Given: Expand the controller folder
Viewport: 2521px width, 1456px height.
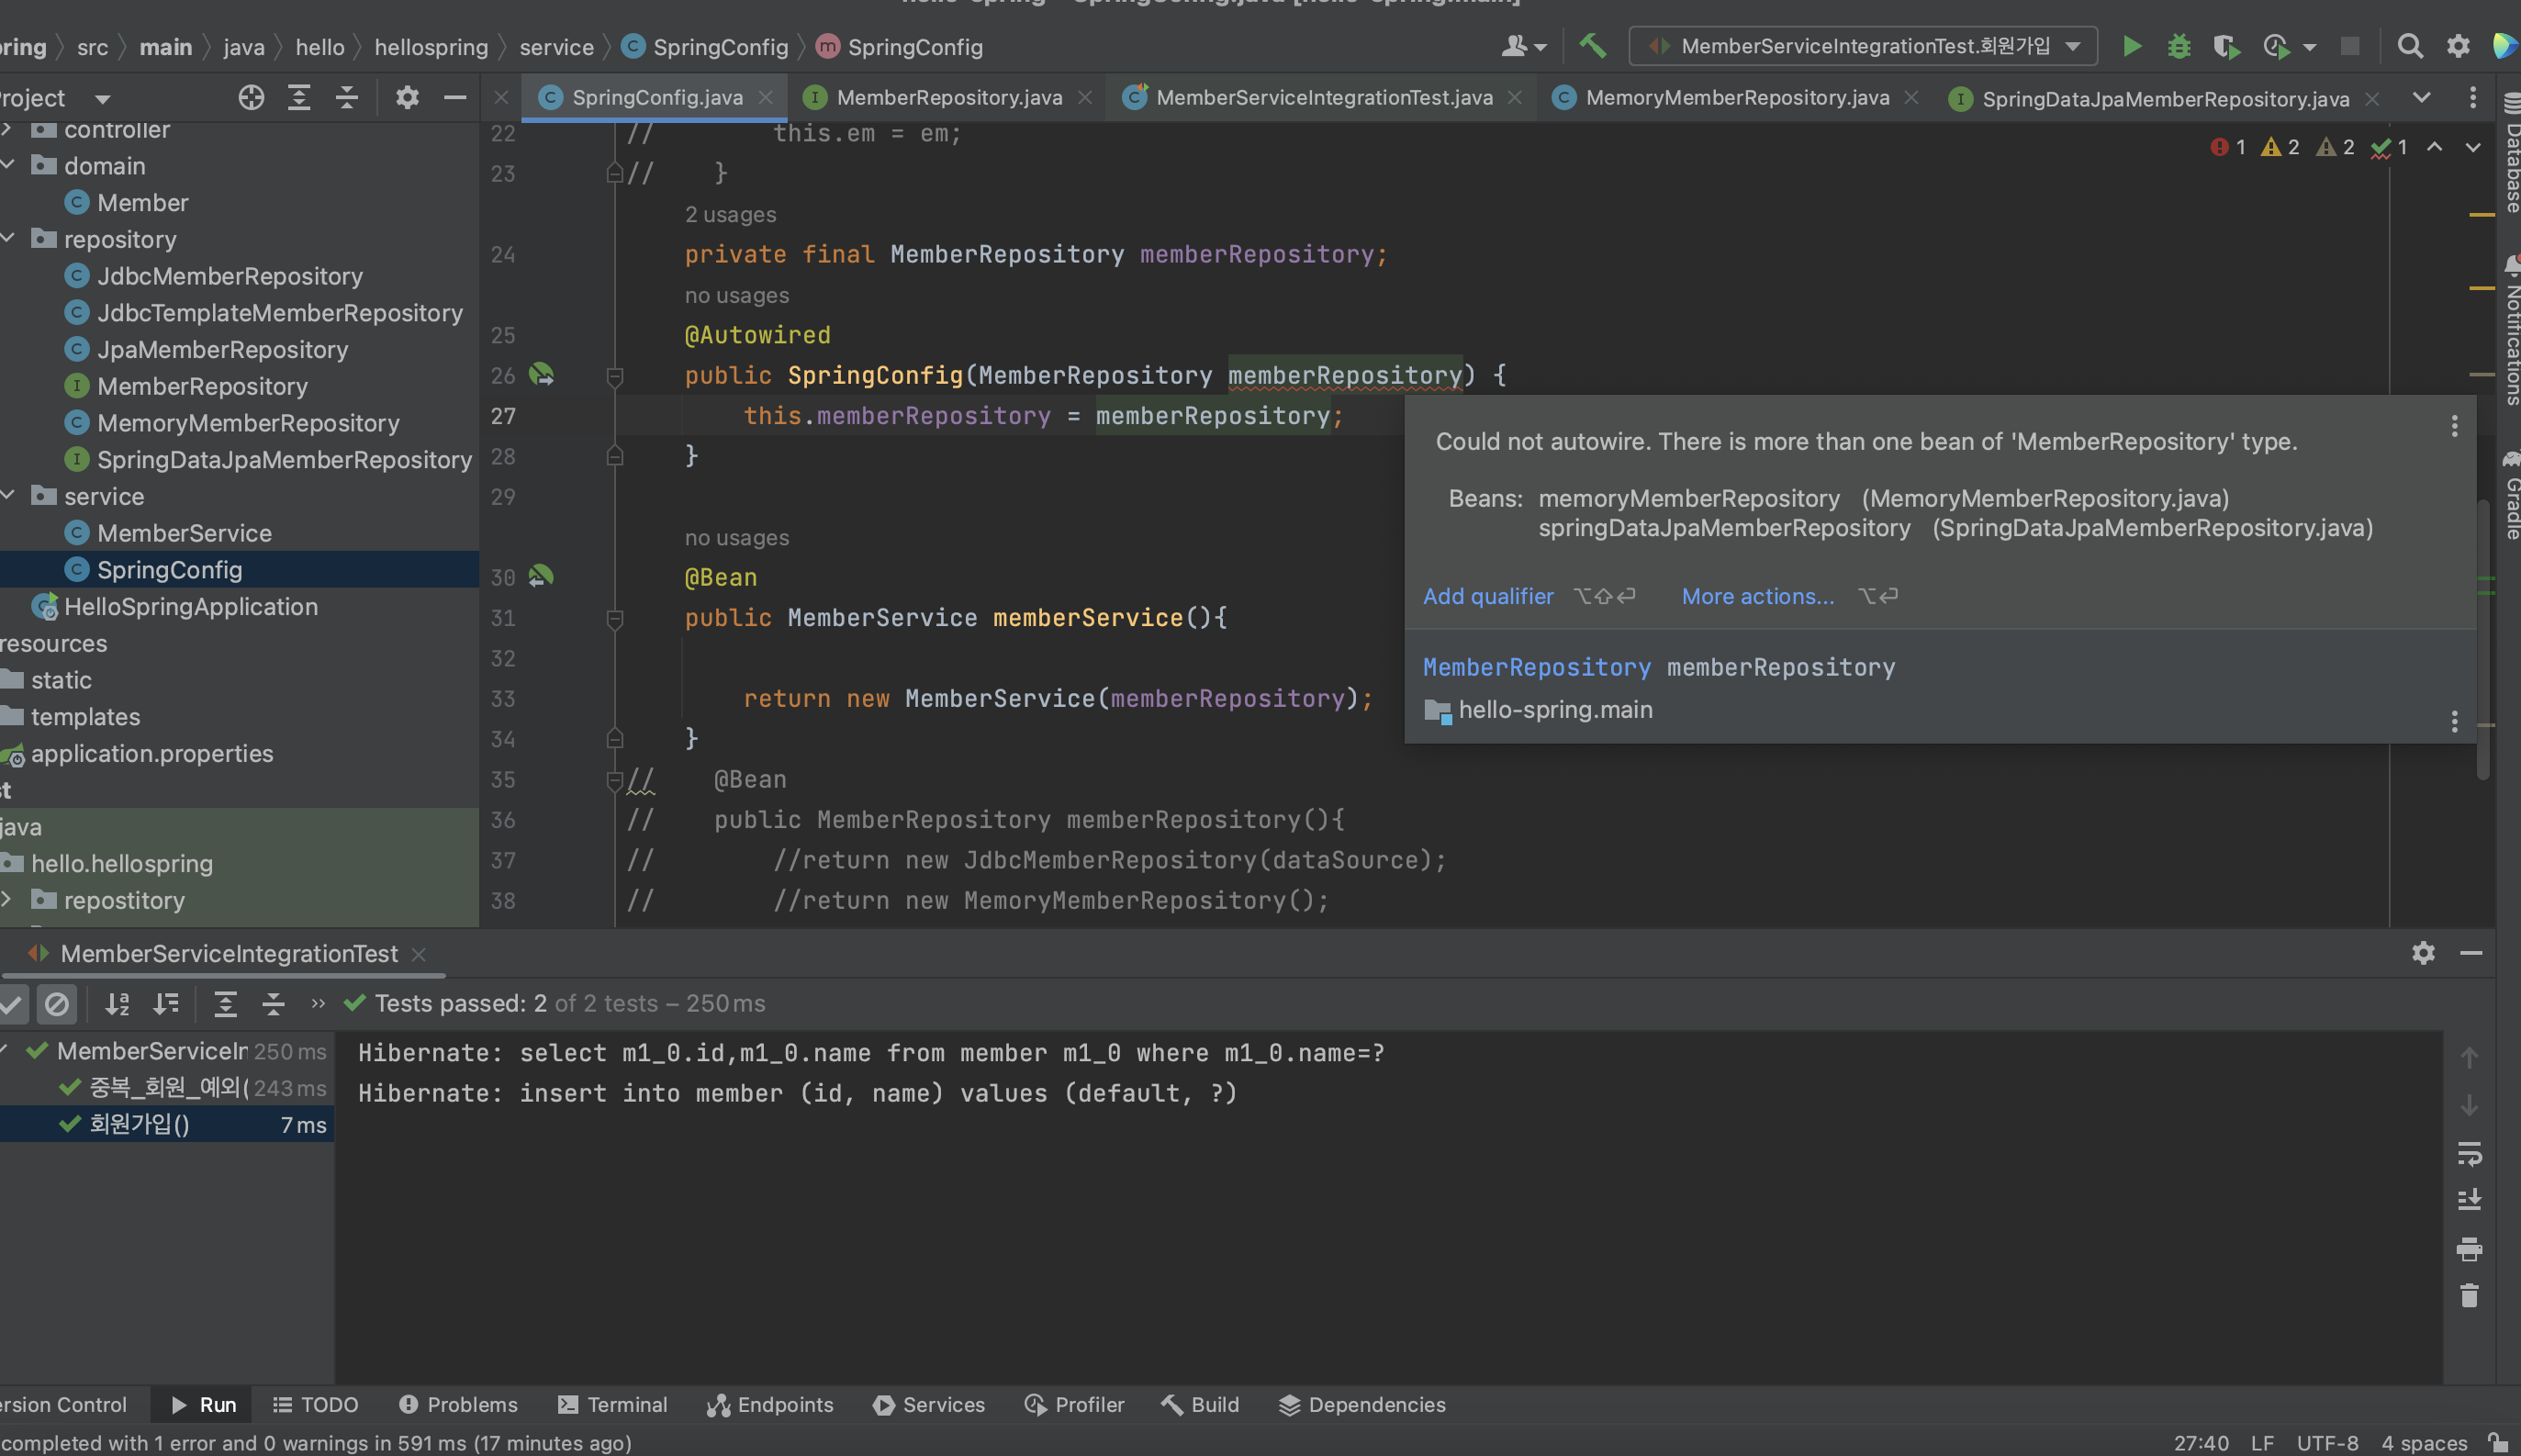Looking at the screenshot, I should point(9,129).
